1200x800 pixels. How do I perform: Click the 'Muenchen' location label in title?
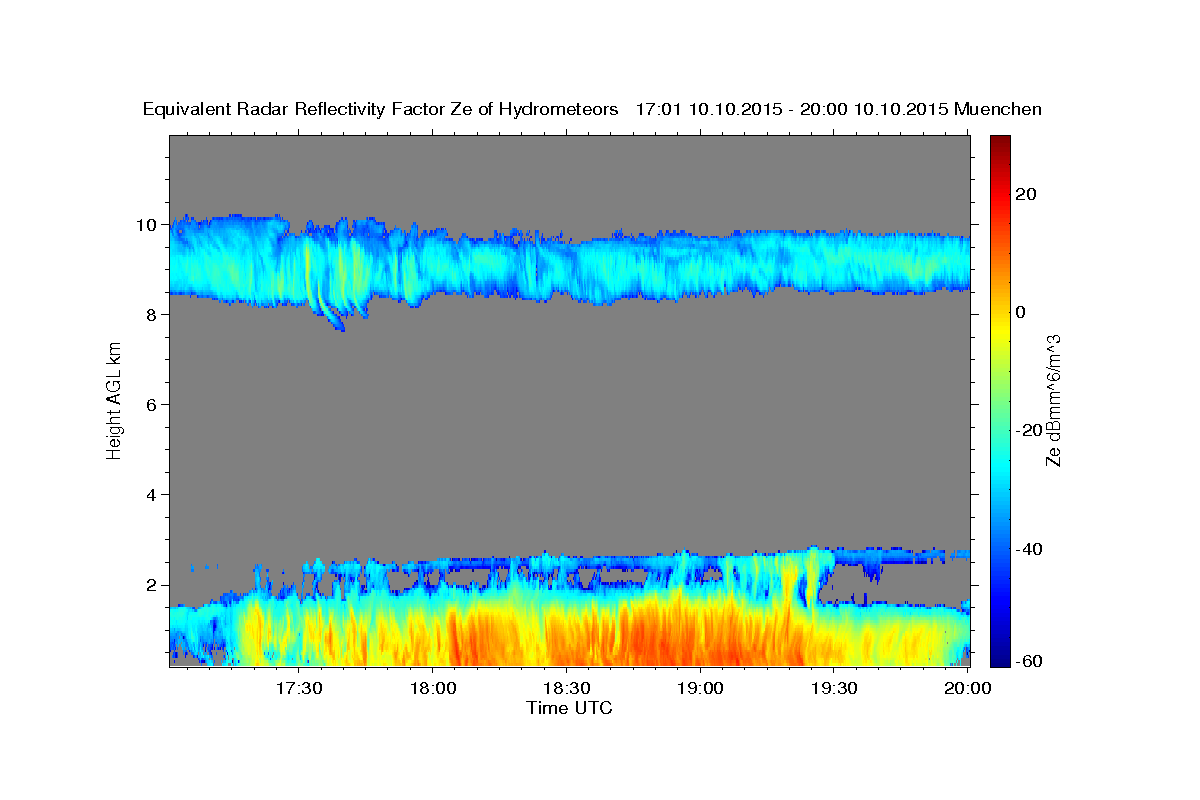pos(998,109)
